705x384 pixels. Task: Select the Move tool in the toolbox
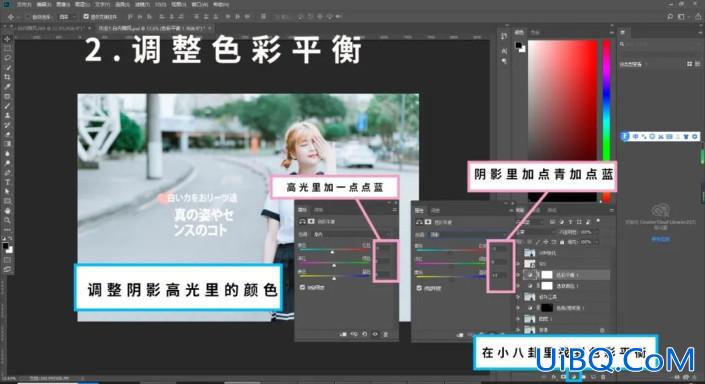click(x=7, y=39)
